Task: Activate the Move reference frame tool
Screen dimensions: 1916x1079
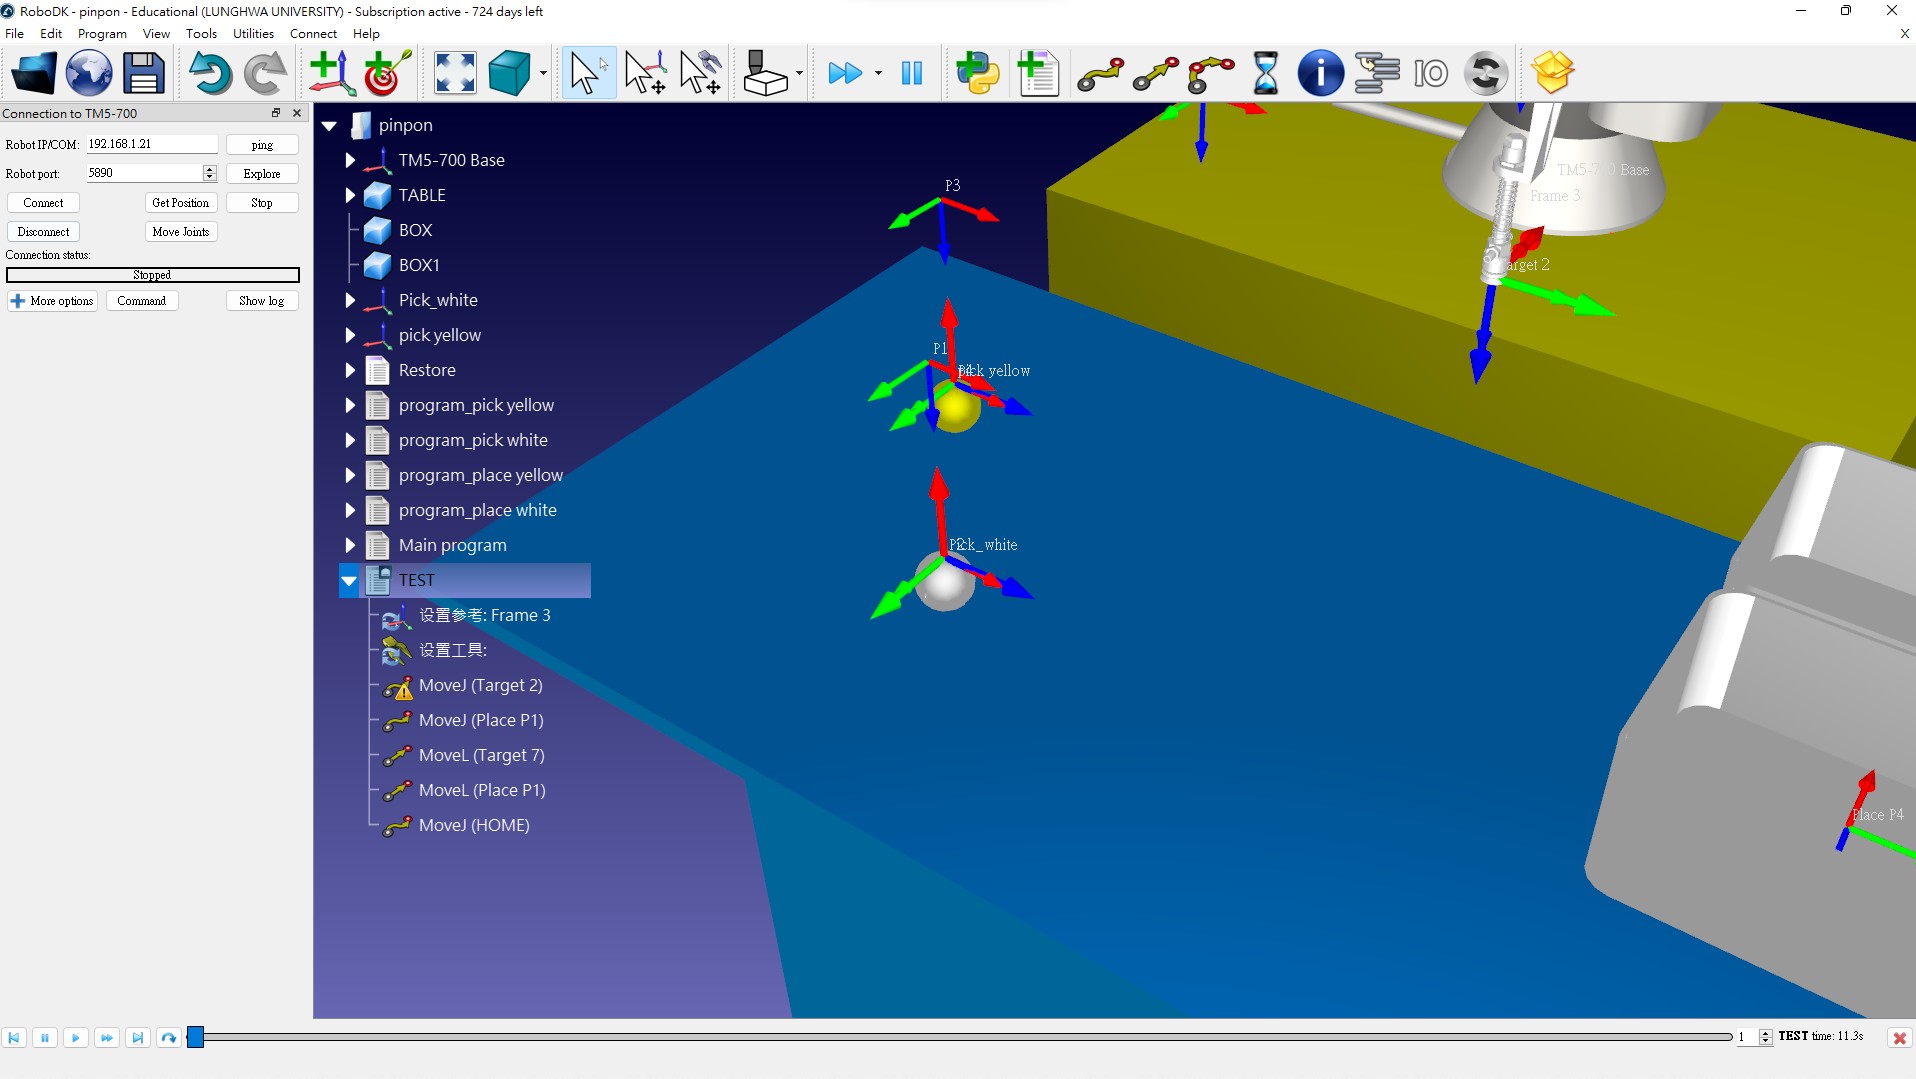Action: coord(645,73)
